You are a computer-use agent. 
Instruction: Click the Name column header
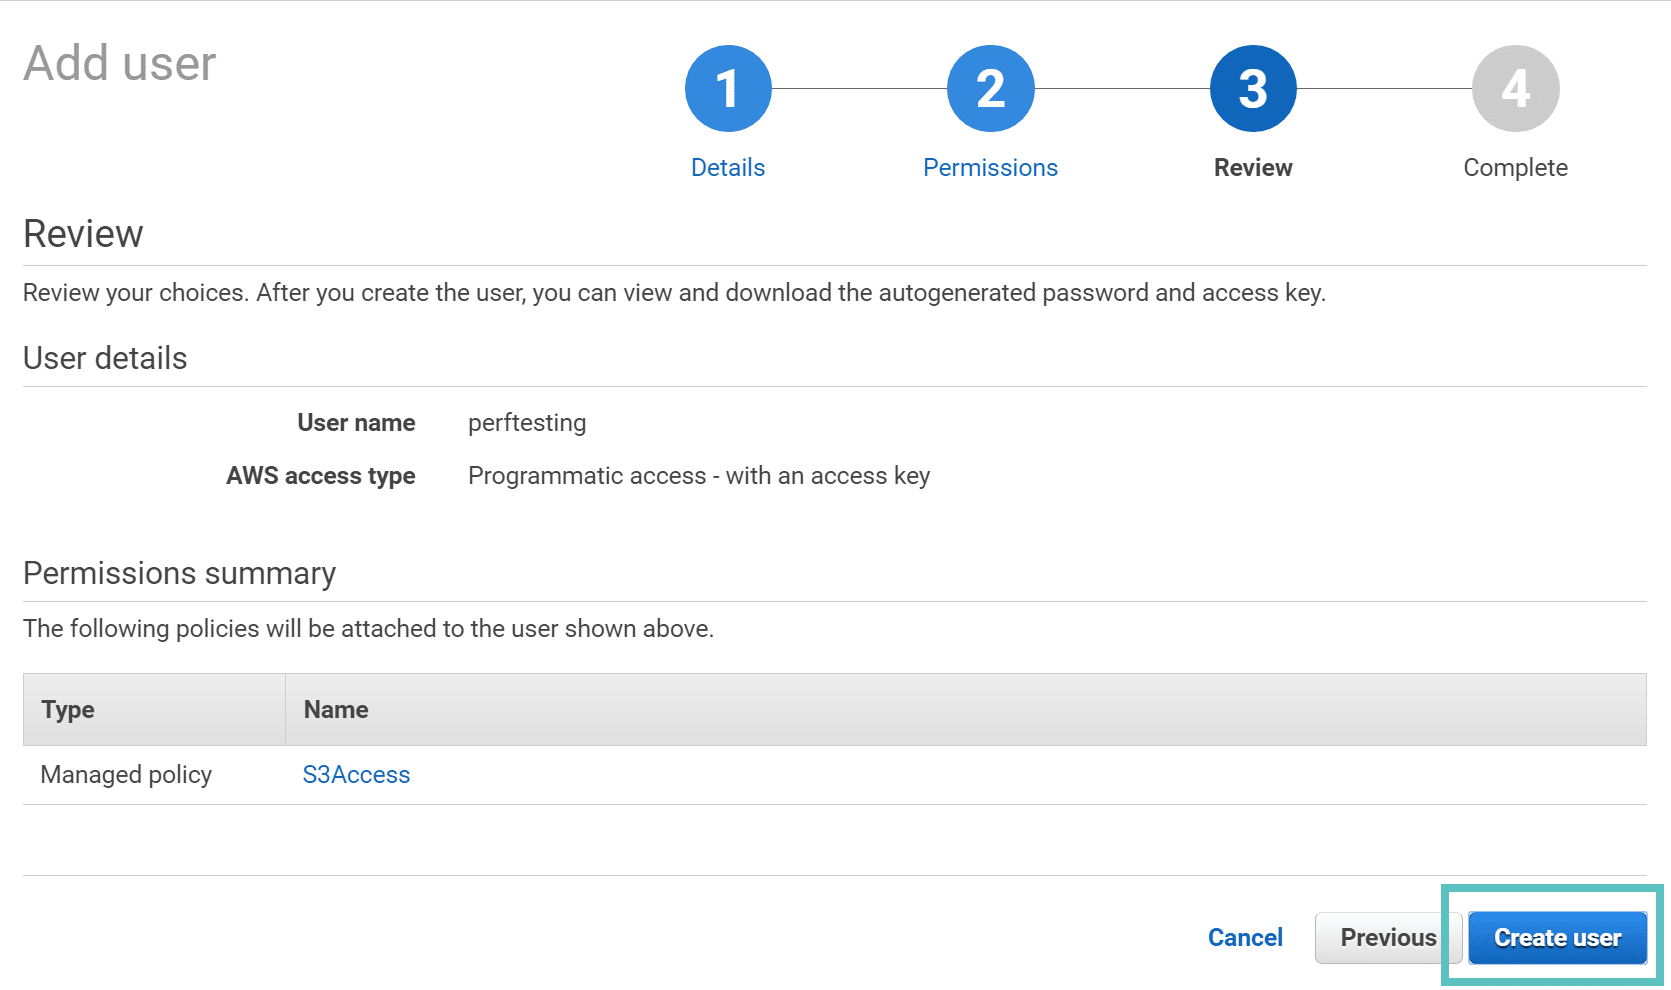tap(335, 709)
